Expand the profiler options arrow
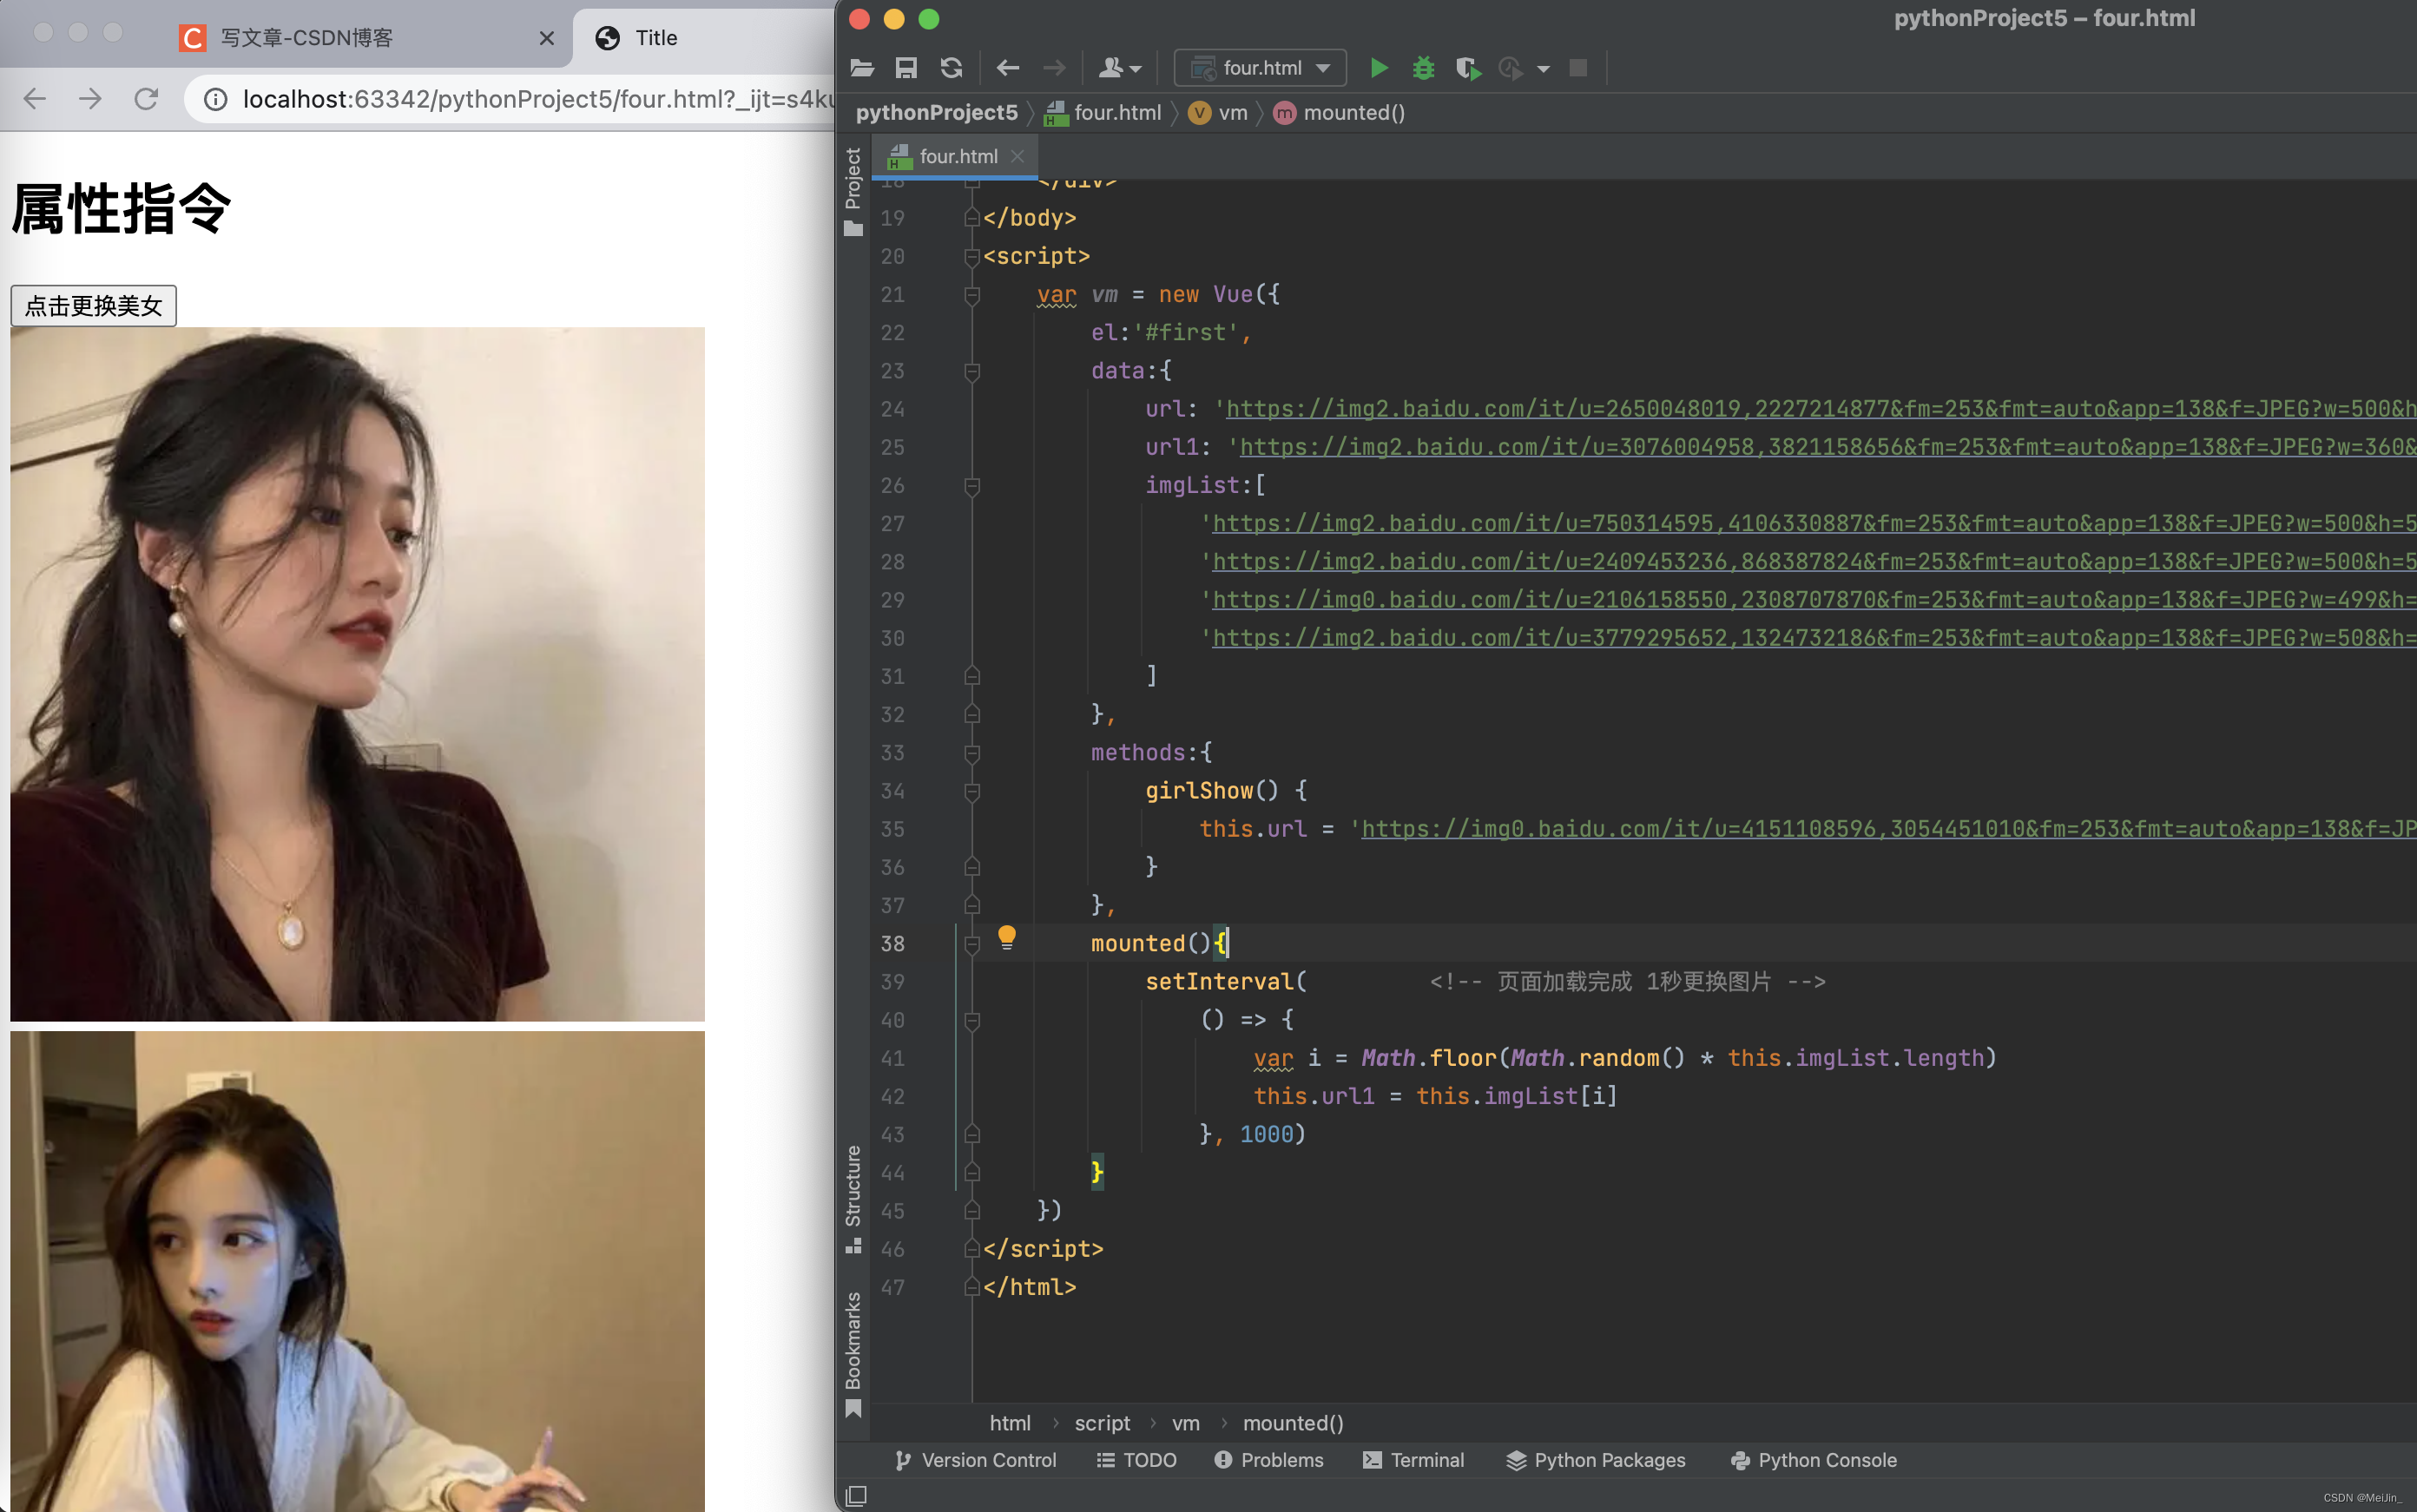The height and width of the screenshot is (1512, 2417). tap(1543, 69)
